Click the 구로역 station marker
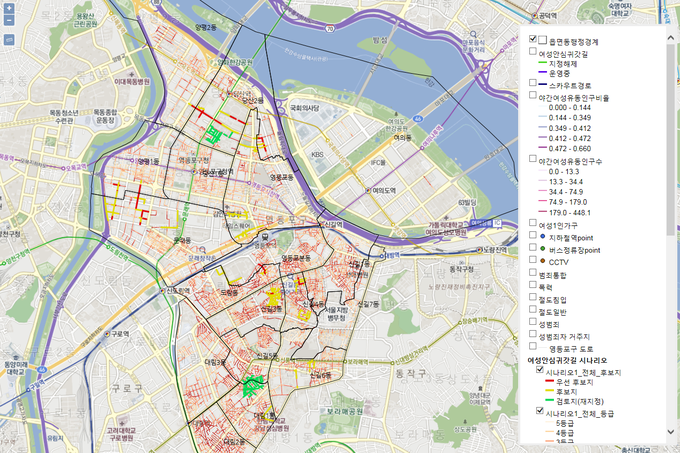Image resolution: width=680 pixels, height=453 pixels. tap(107, 334)
